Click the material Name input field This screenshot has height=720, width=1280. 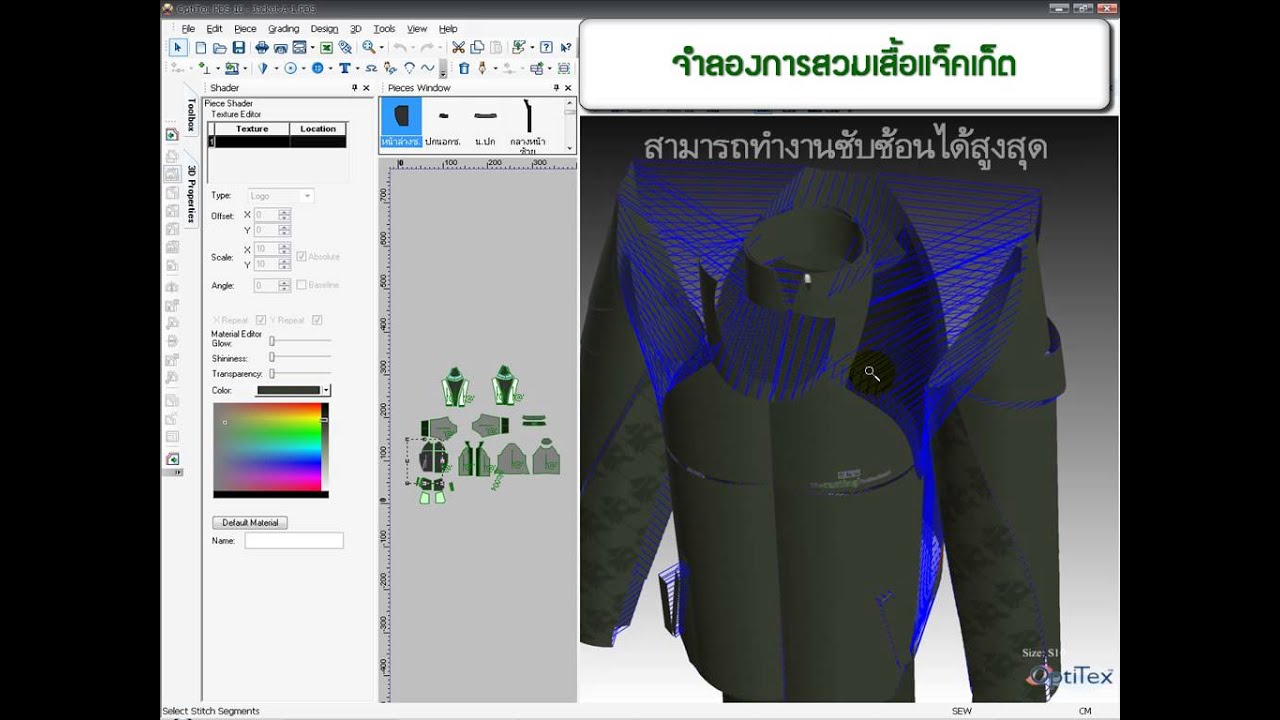(294, 540)
